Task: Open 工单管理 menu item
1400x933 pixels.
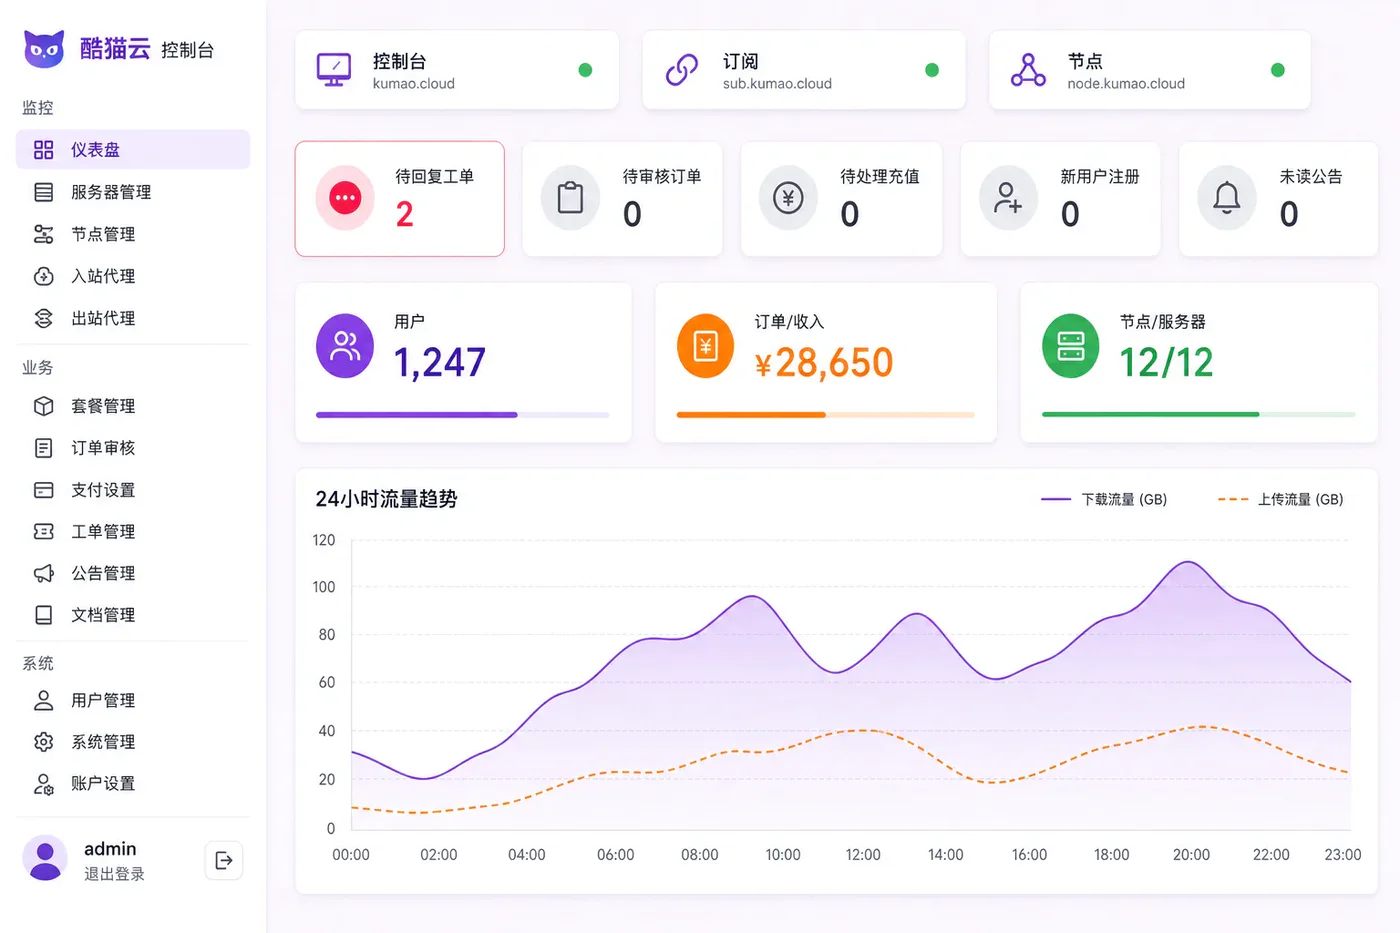Action: 133,531
